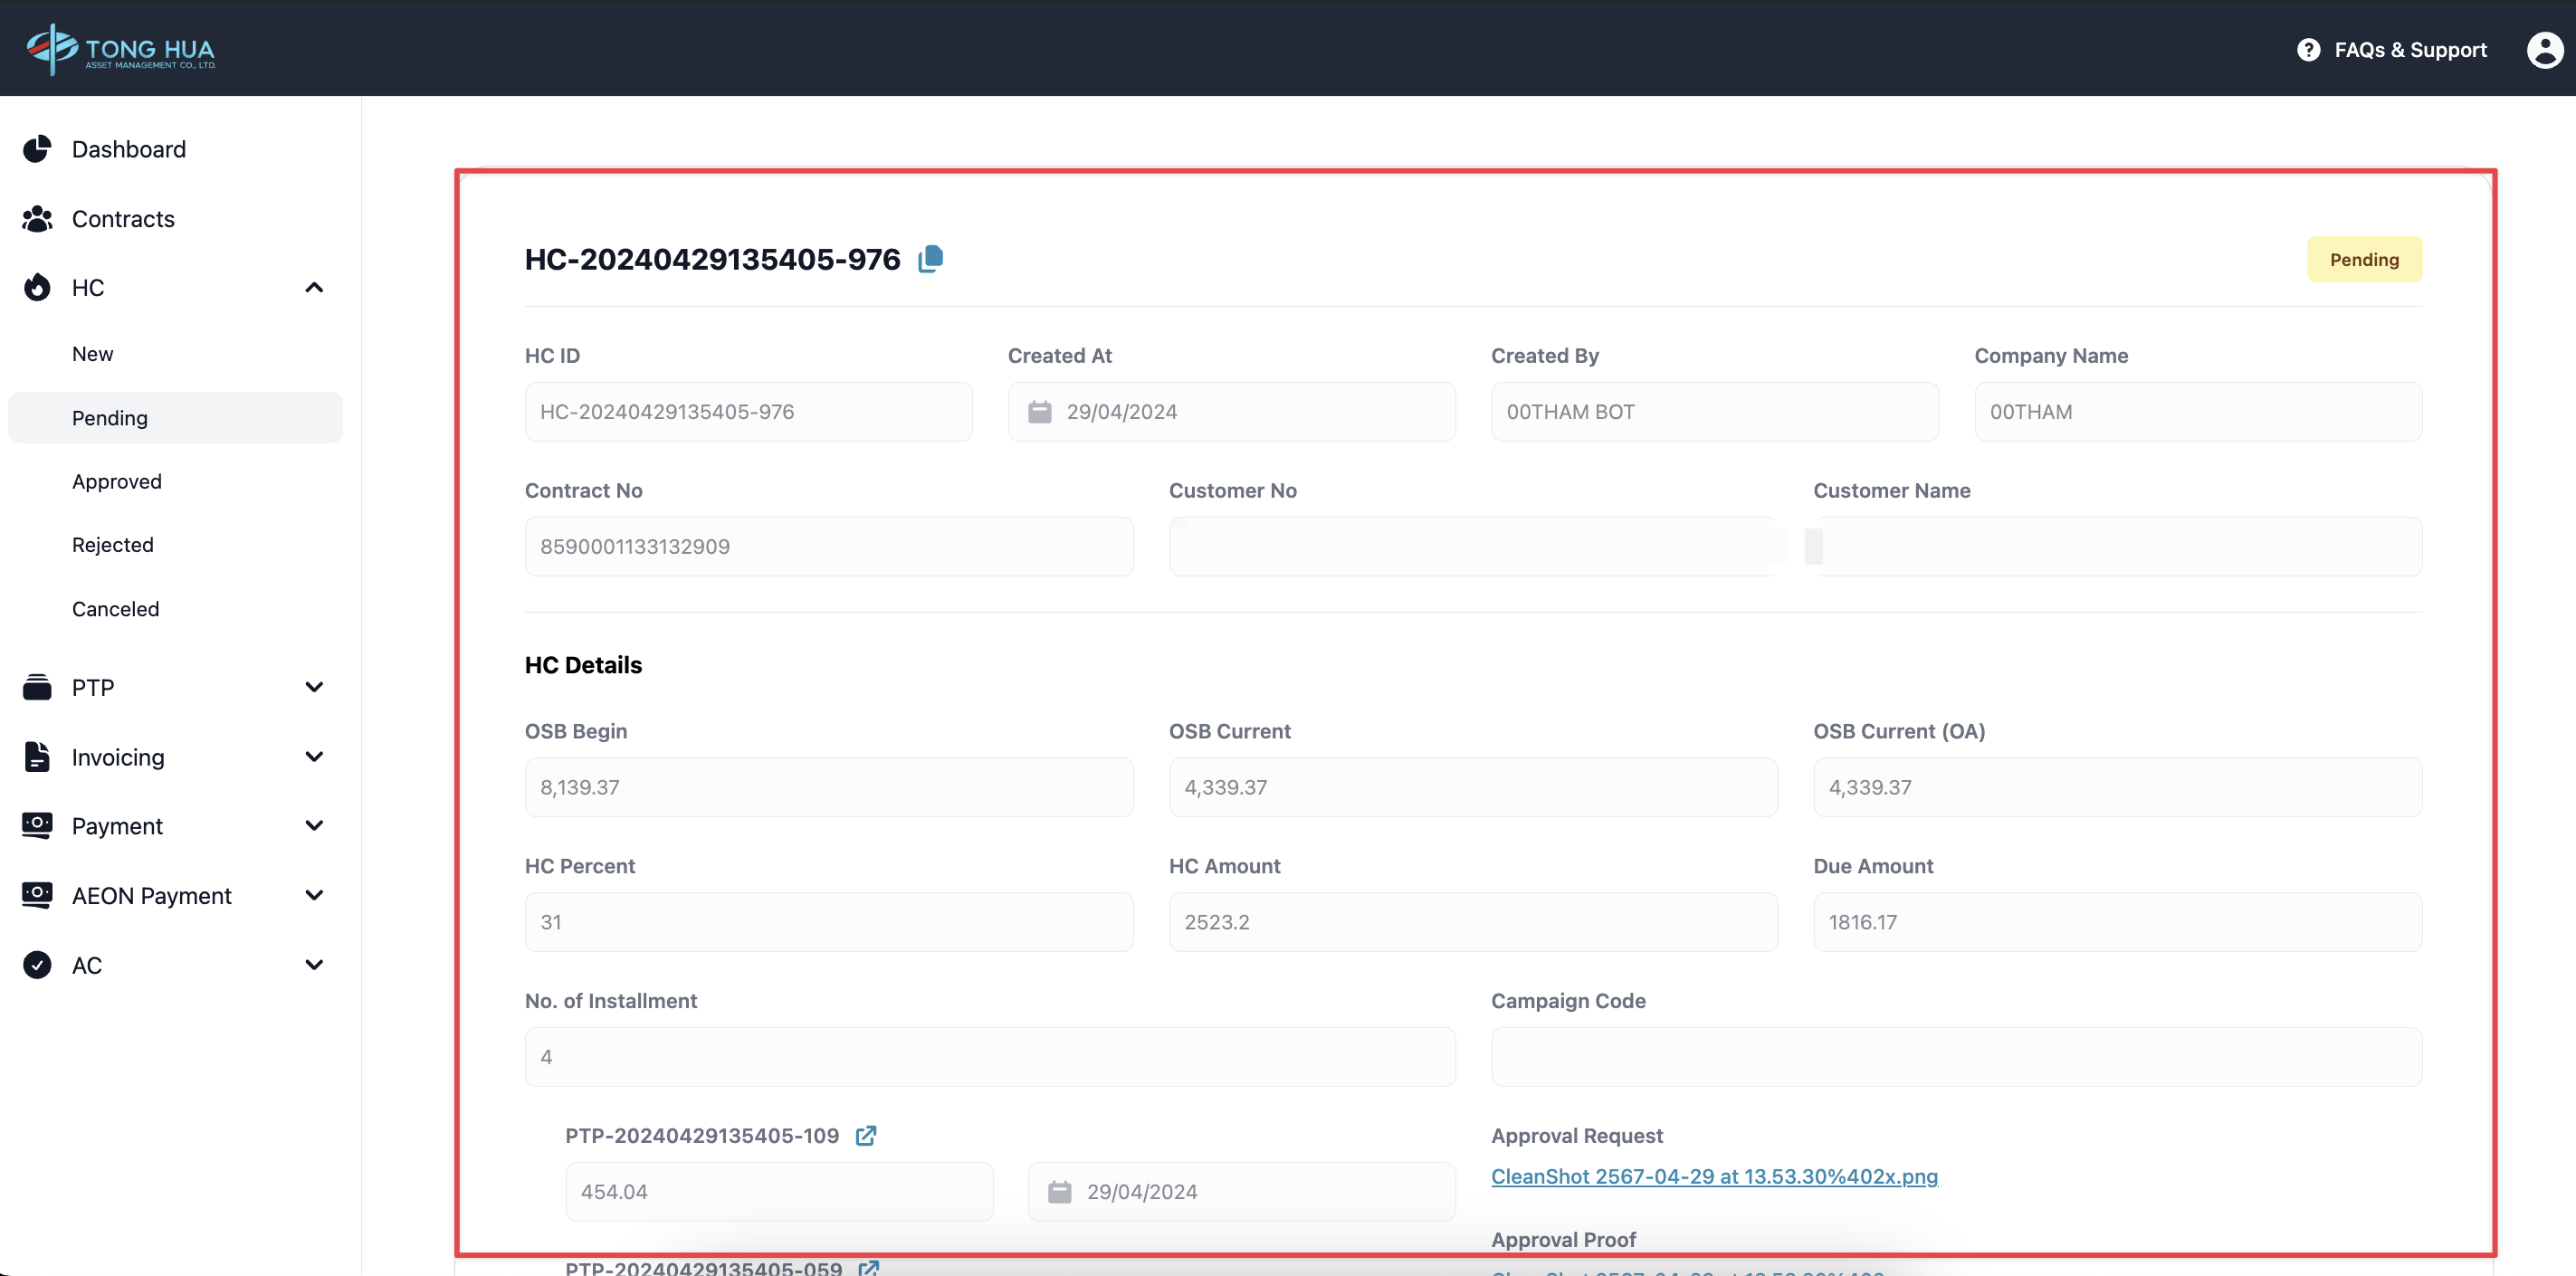The height and width of the screenshot is (1276, 2576).
Task: Click the Invoicing document icon
Action: pyautogui.click(x=37, y=757)
